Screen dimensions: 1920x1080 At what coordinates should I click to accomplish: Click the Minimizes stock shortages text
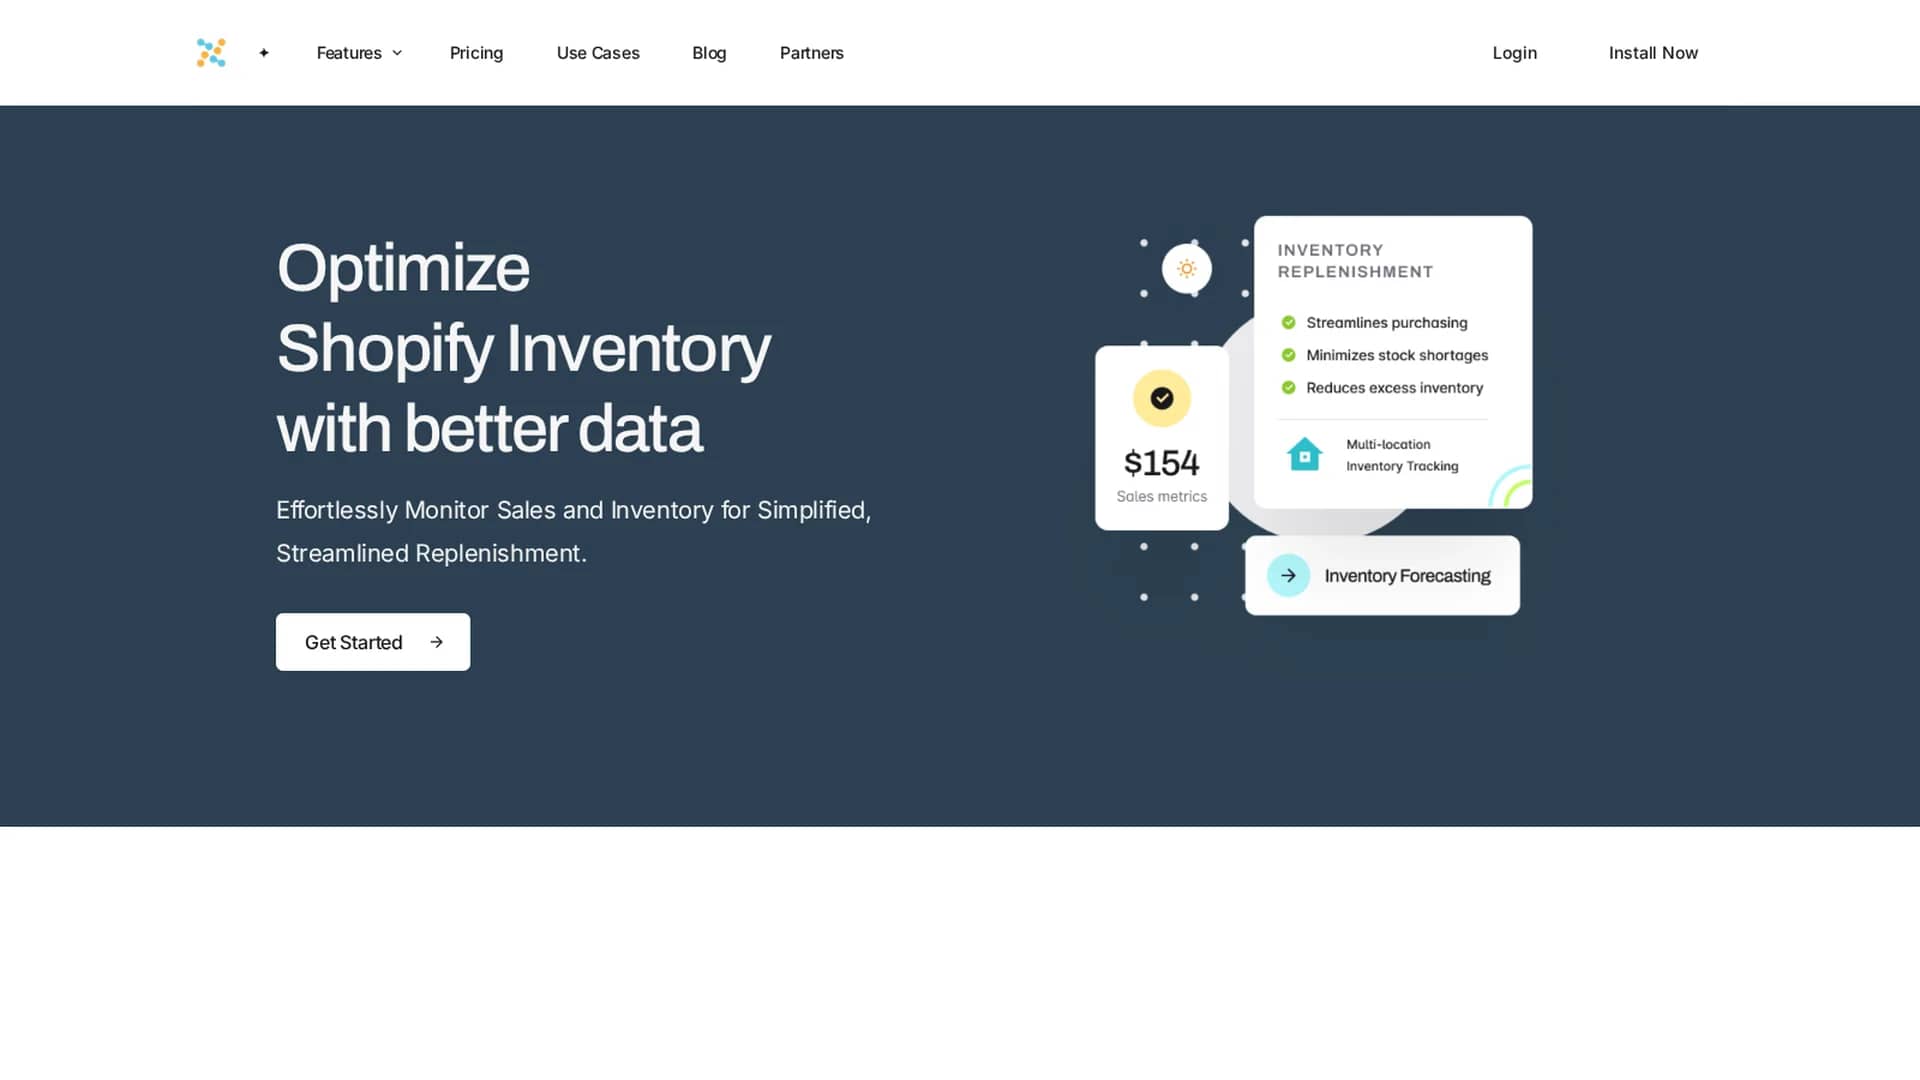(x=1397, y=355)
